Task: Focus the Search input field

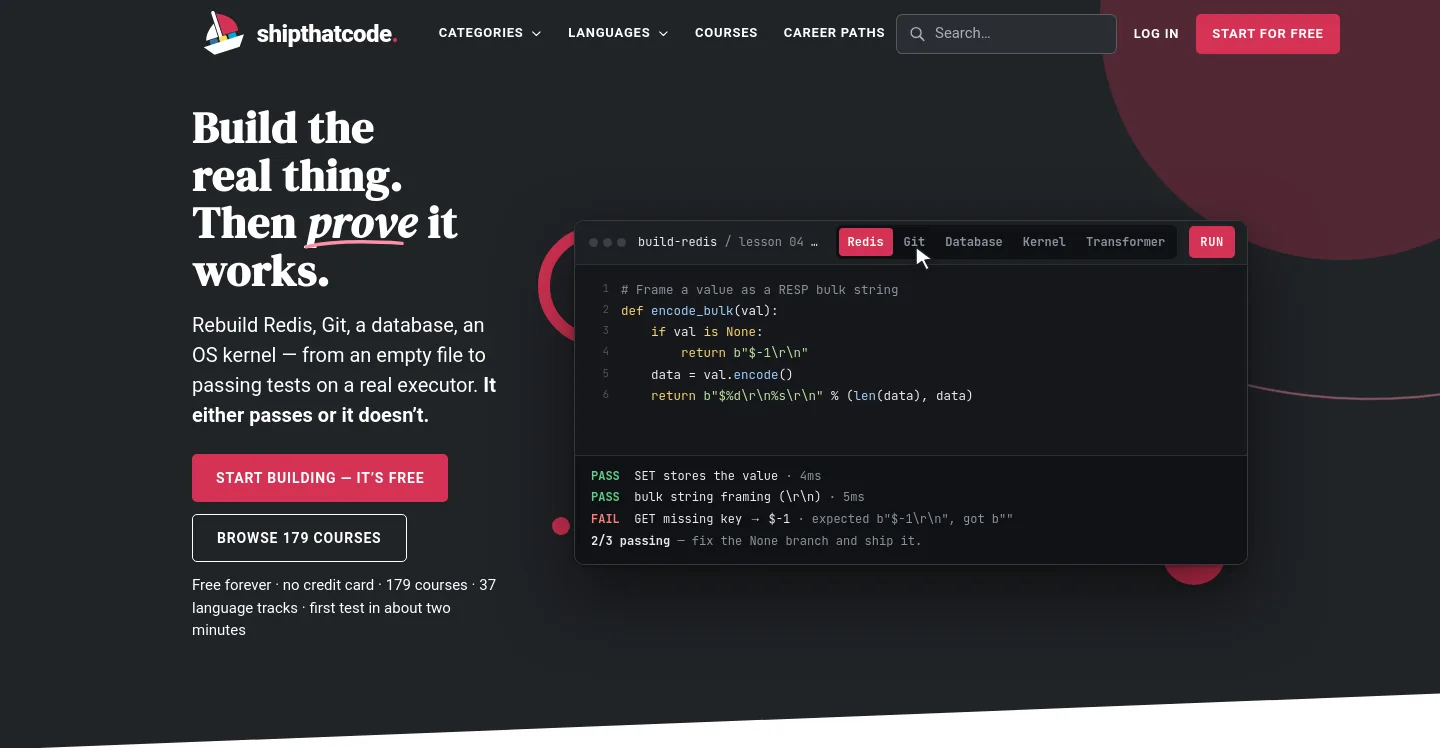Action: [x=1006, y=34]
